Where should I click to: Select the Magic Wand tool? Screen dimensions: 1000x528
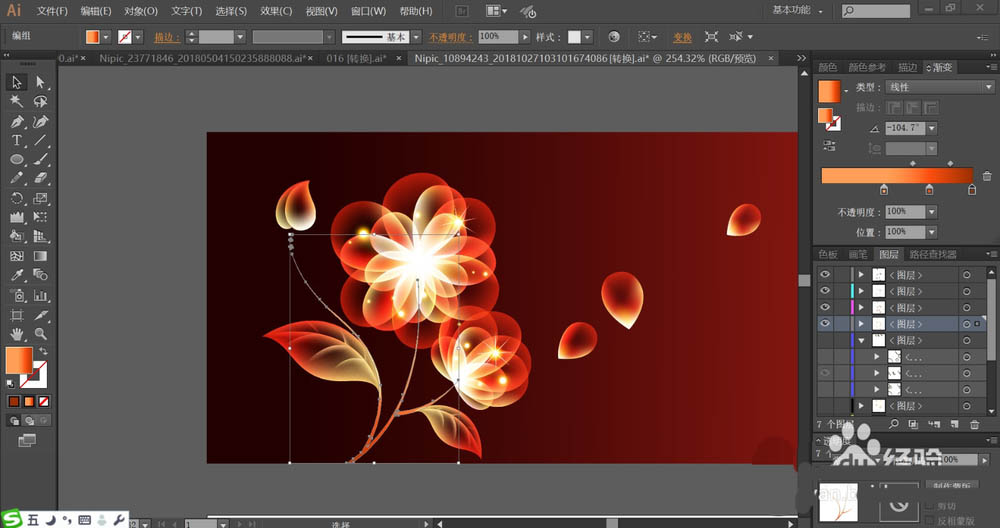click(17, 102)
